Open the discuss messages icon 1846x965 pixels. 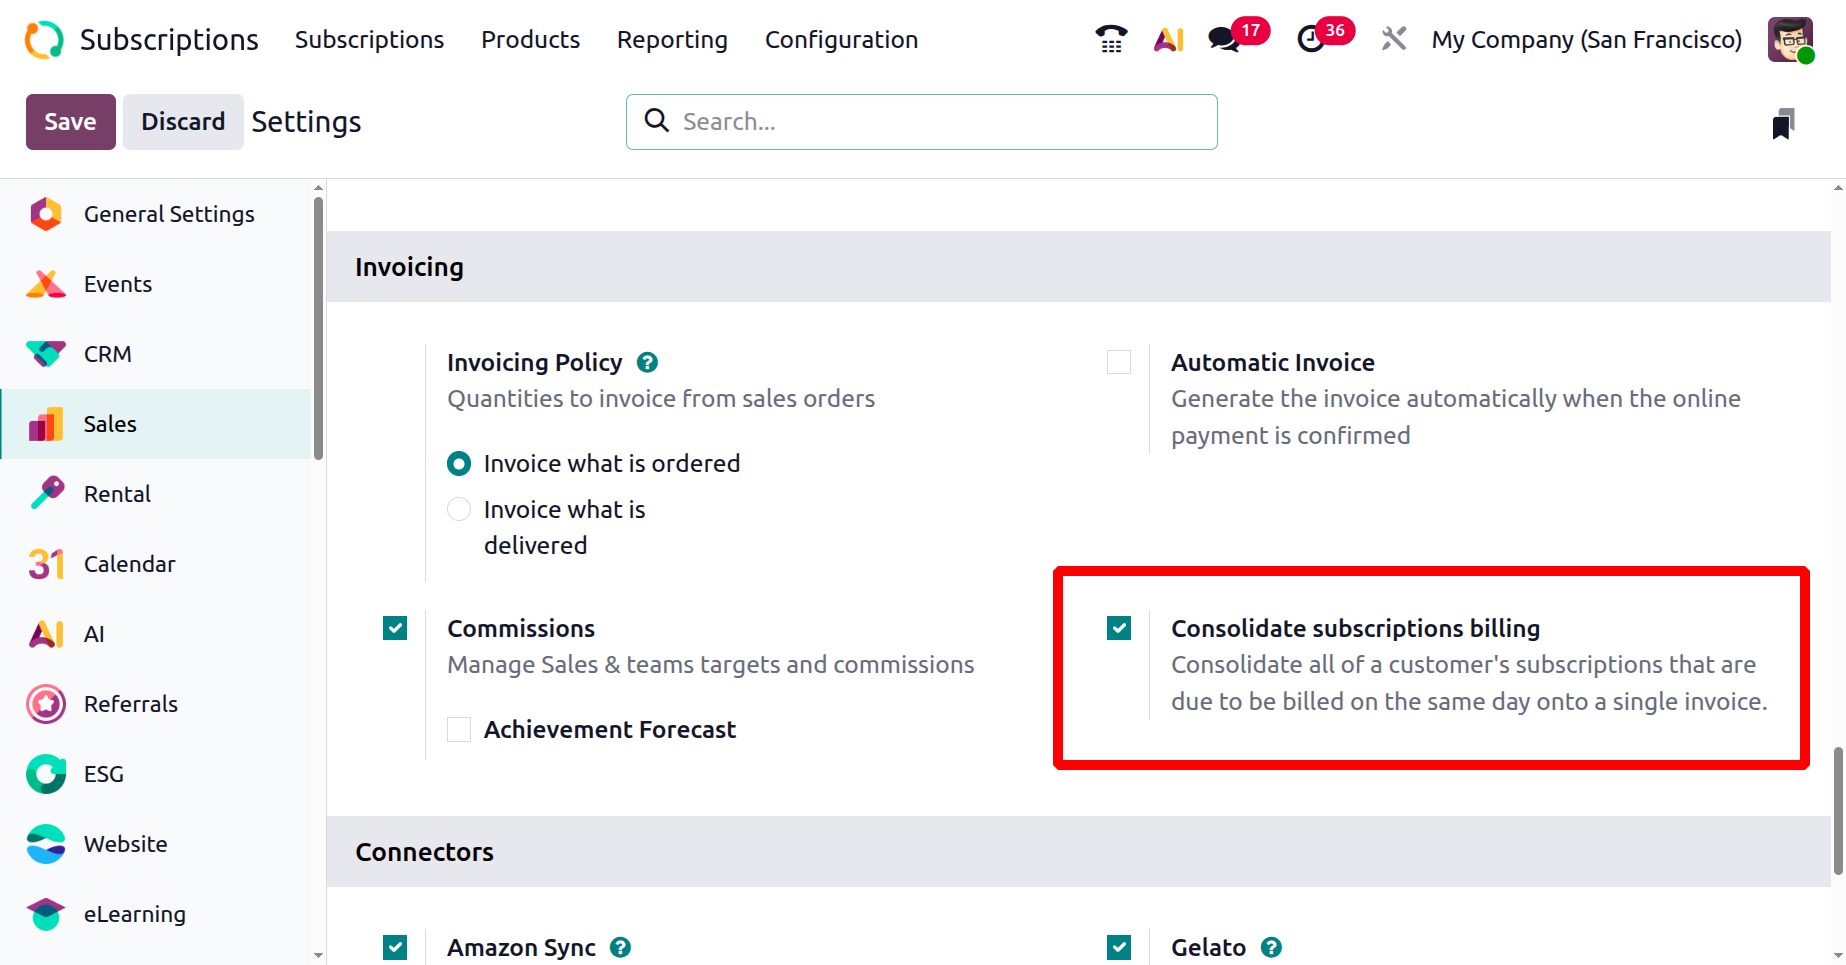(x=1224, y=39)
